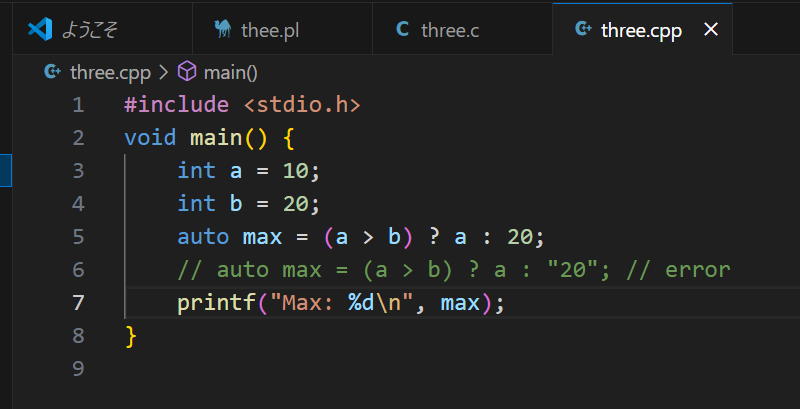Click the closing brace on line 8
Image resolution: width=800 pixels, height=409 pixels.
(x=130, y=336)
